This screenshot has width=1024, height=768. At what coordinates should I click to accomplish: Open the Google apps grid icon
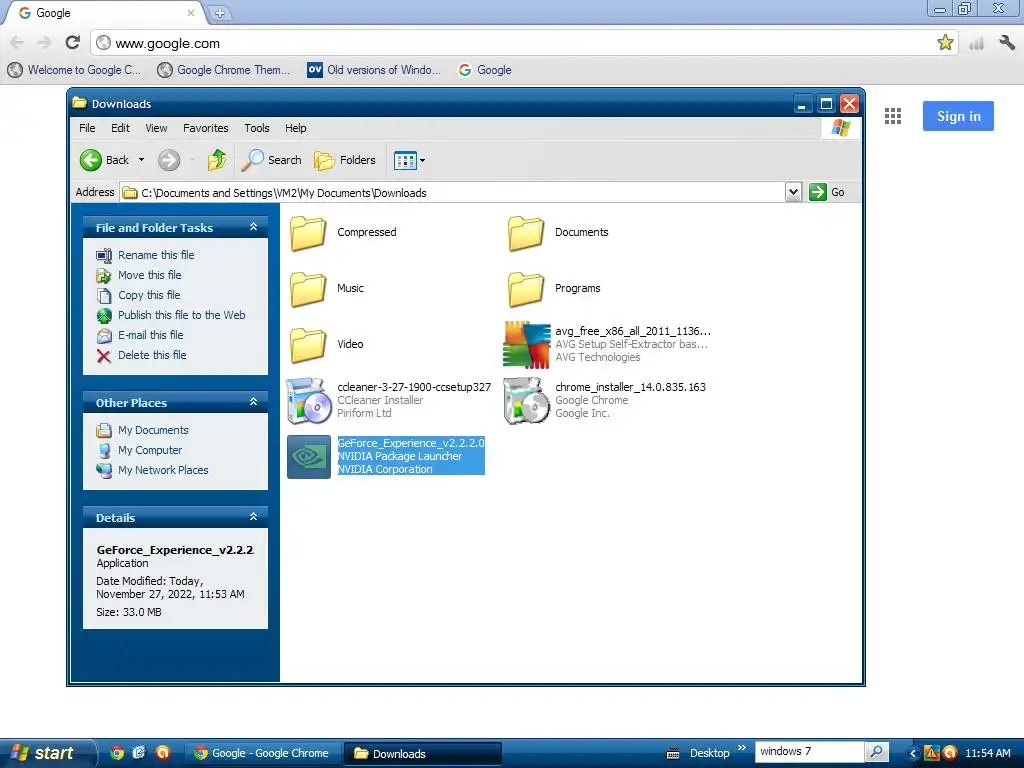893,116
